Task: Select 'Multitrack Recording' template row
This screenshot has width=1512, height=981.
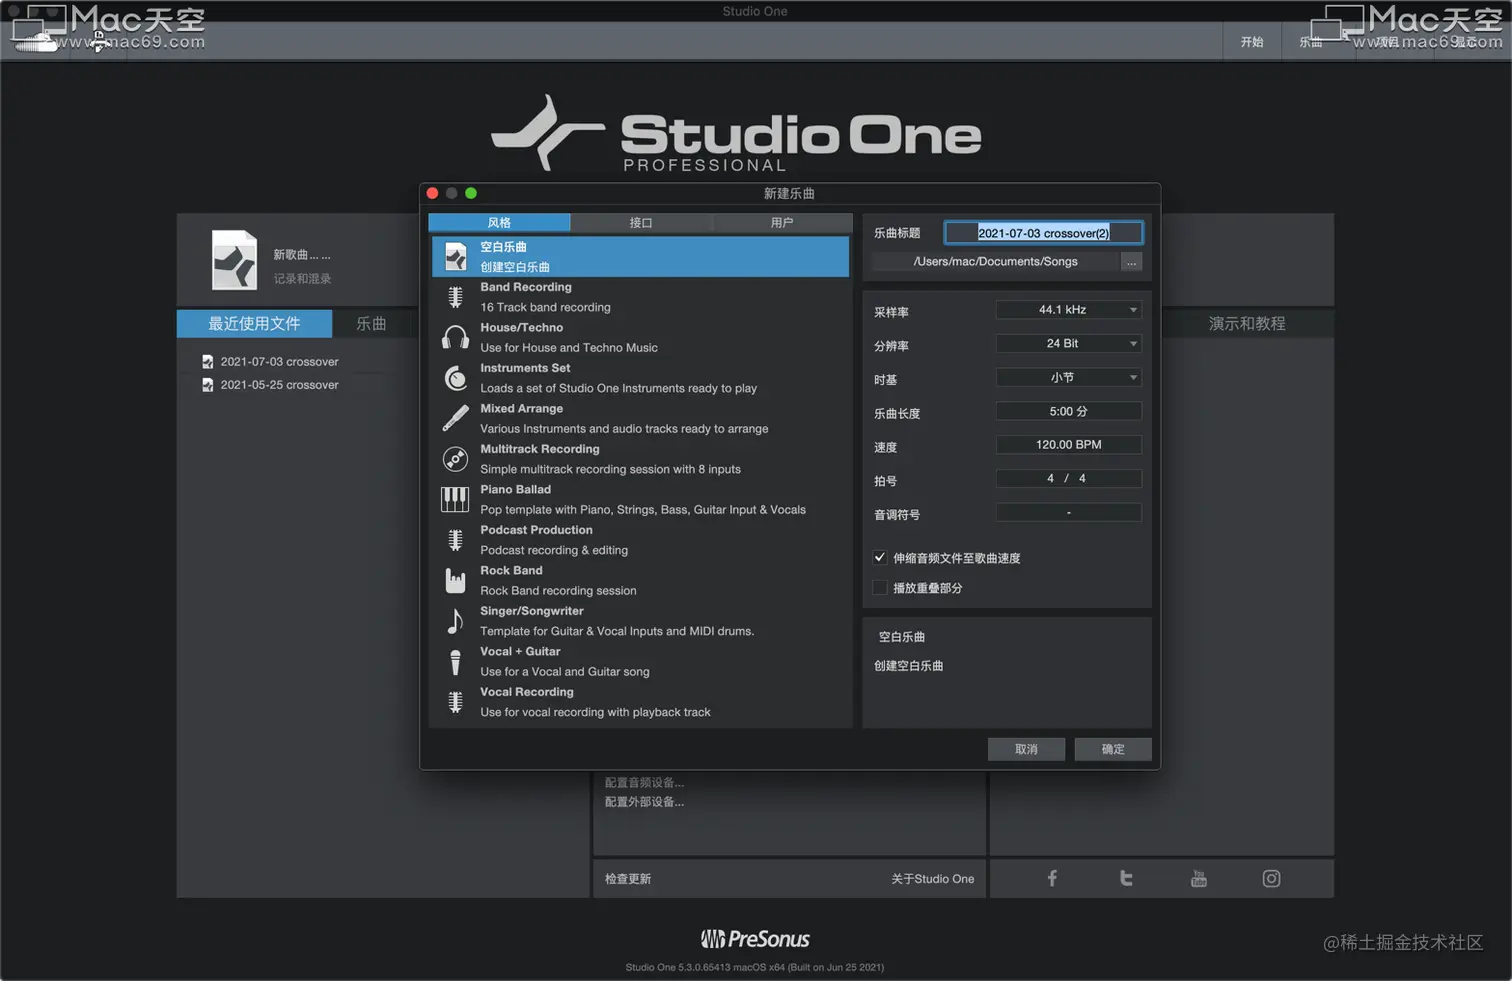Action: [641, 459]
